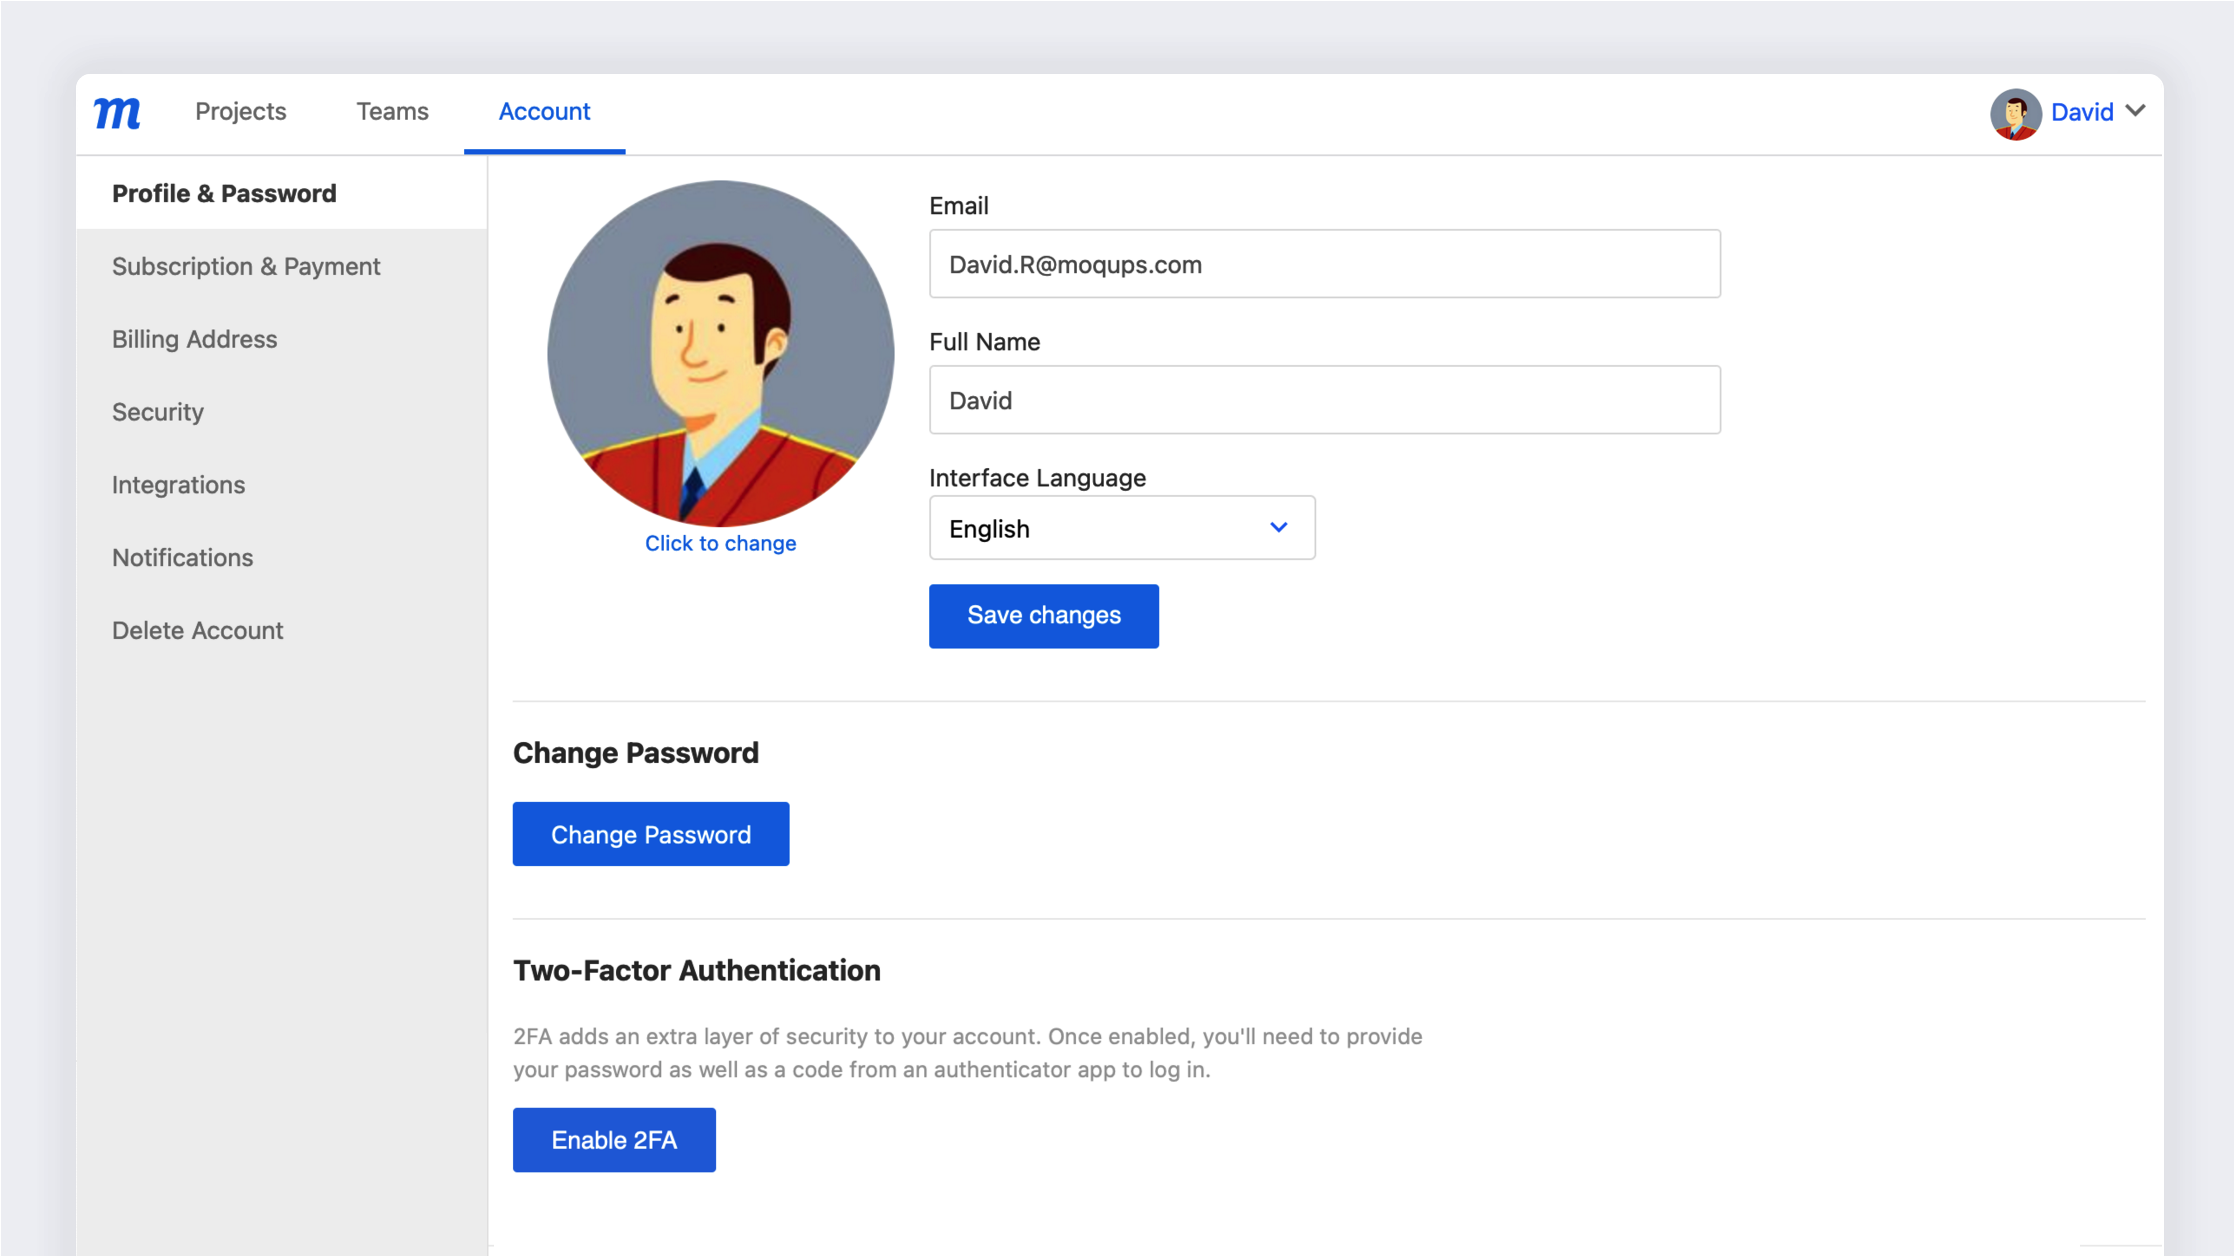The image size is (2234, 1256).
Task: Click the Moqups logo
Action: (x=116, y=112)
